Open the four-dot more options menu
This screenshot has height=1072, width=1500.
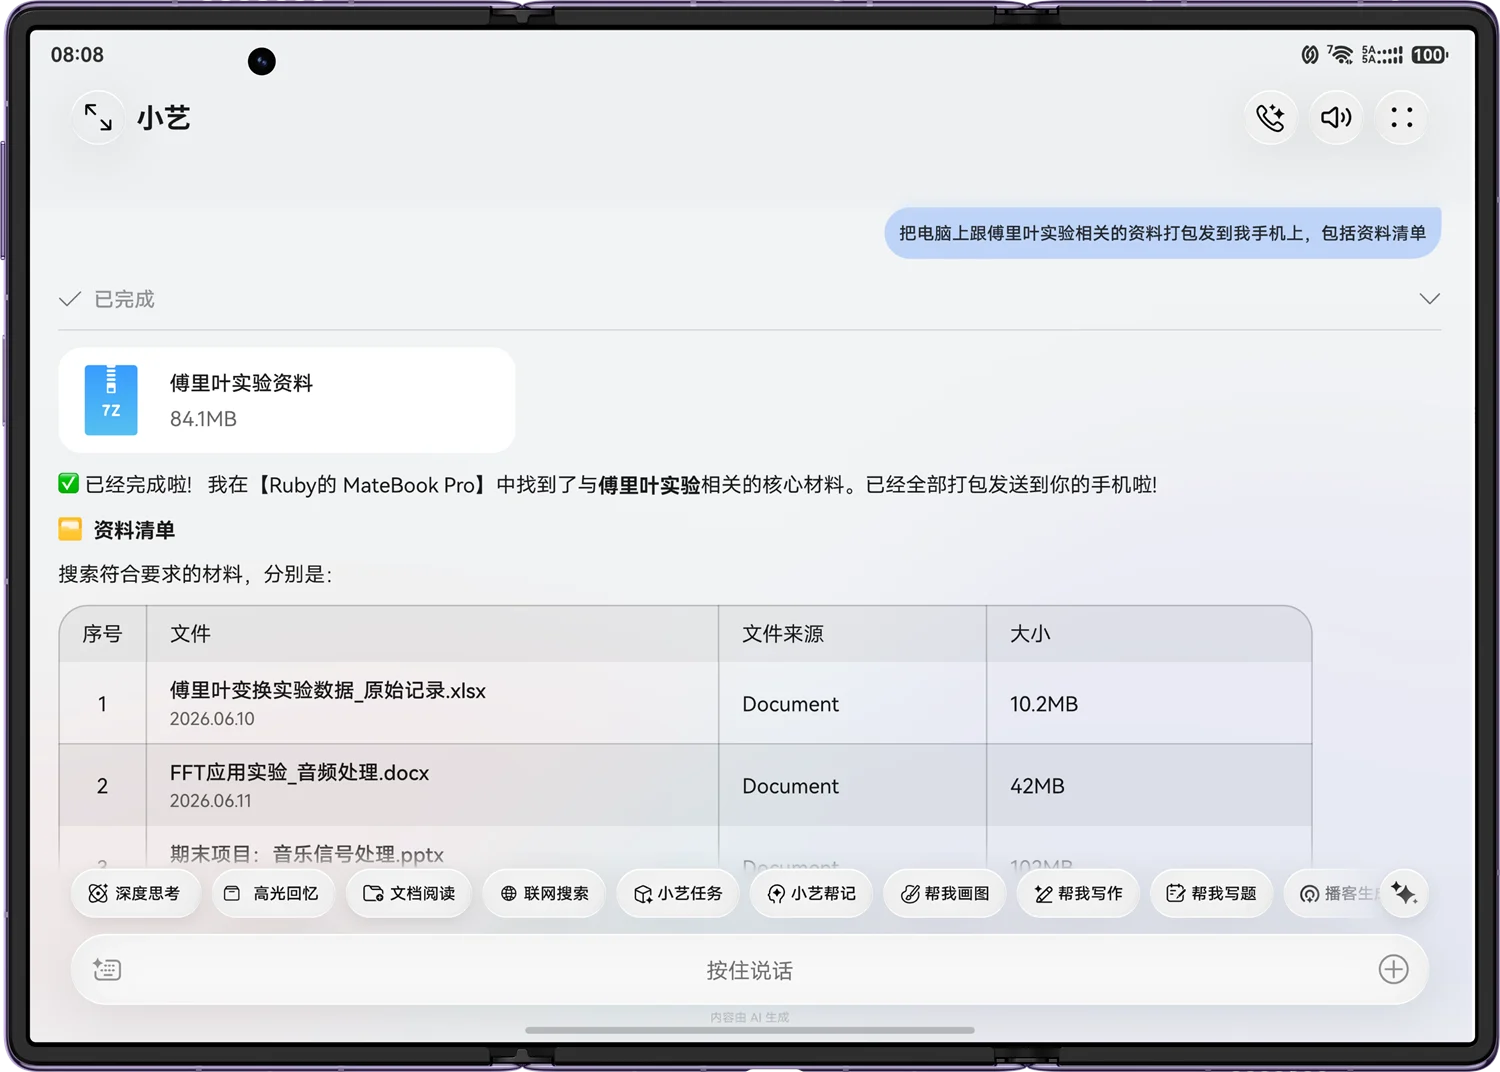pyautogui.click(x=1402, y=118)
